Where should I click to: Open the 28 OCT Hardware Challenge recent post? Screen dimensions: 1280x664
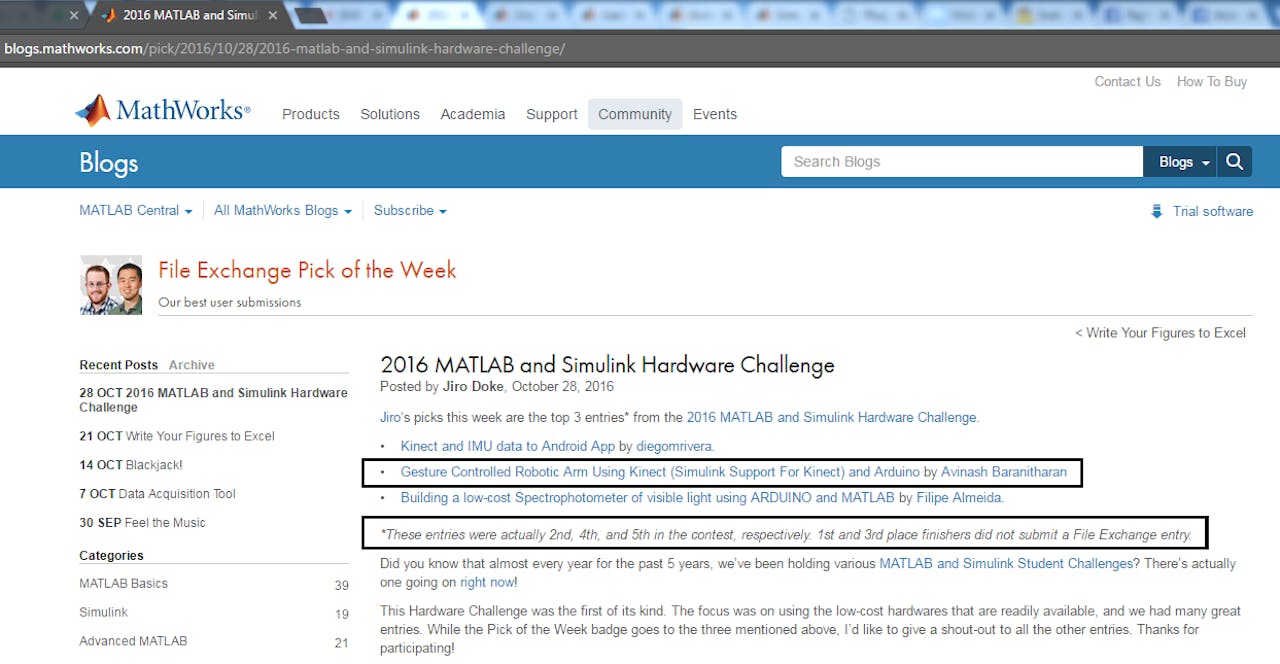214,400
